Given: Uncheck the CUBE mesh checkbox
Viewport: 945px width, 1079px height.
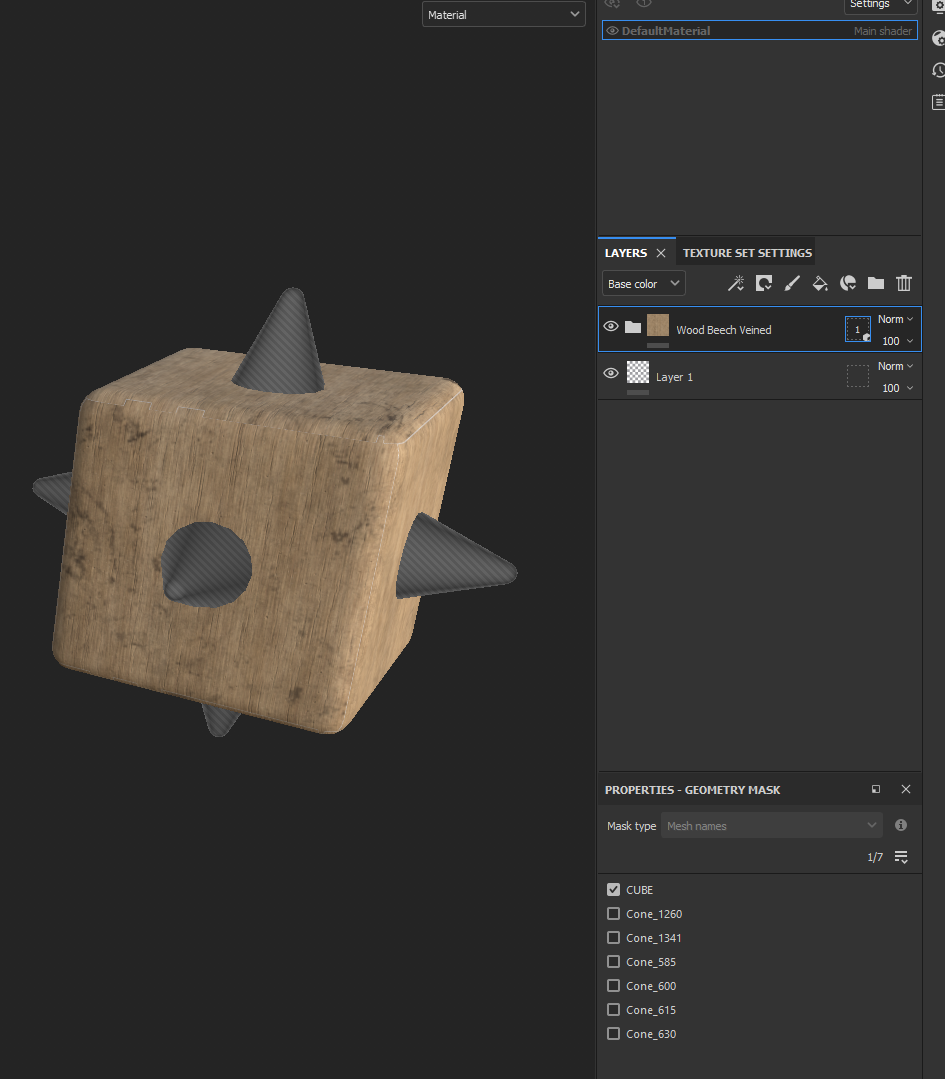Looking at the screenshot, I should tap(613, 889).
